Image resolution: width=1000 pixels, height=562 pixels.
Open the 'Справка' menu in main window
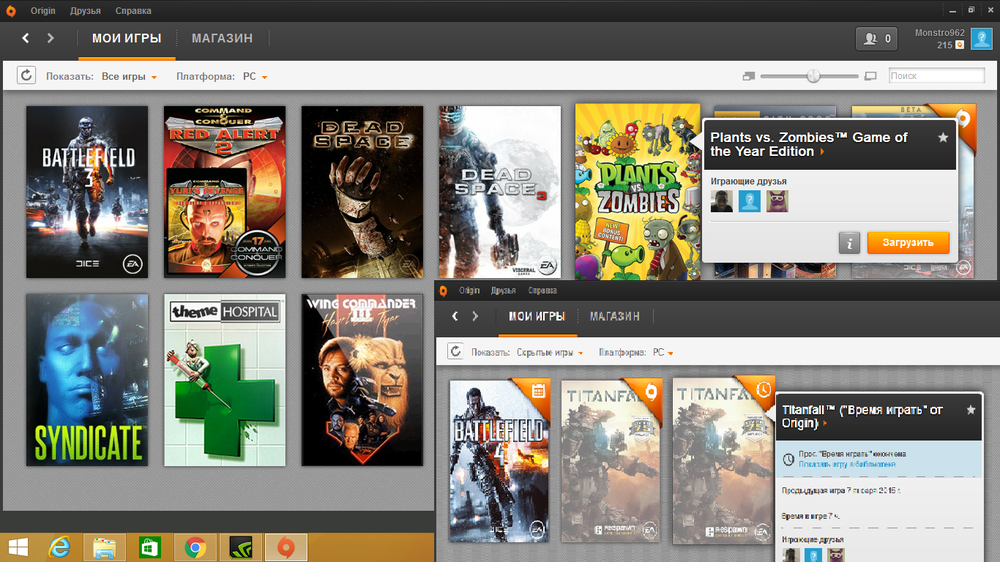coord(133,11)
